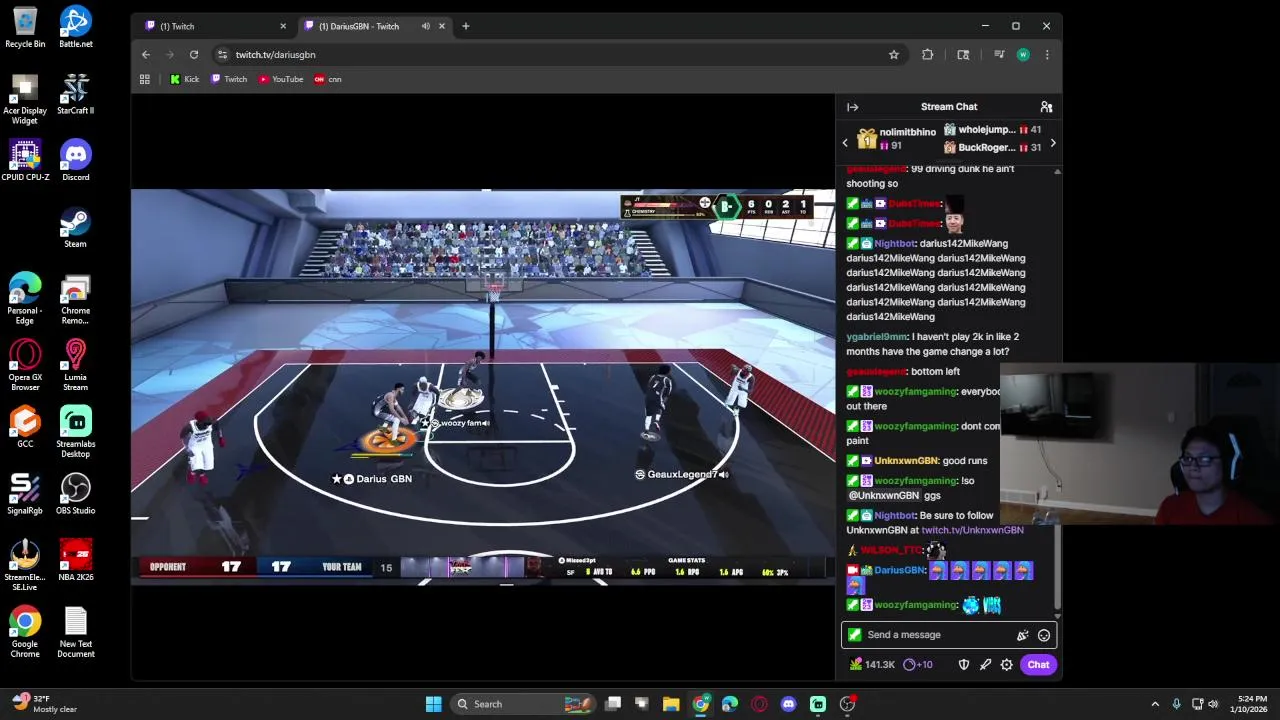The height and width of the screenshot is (720, 1280).
Task: Open the Kick bookmark
Action: point(185,79)
